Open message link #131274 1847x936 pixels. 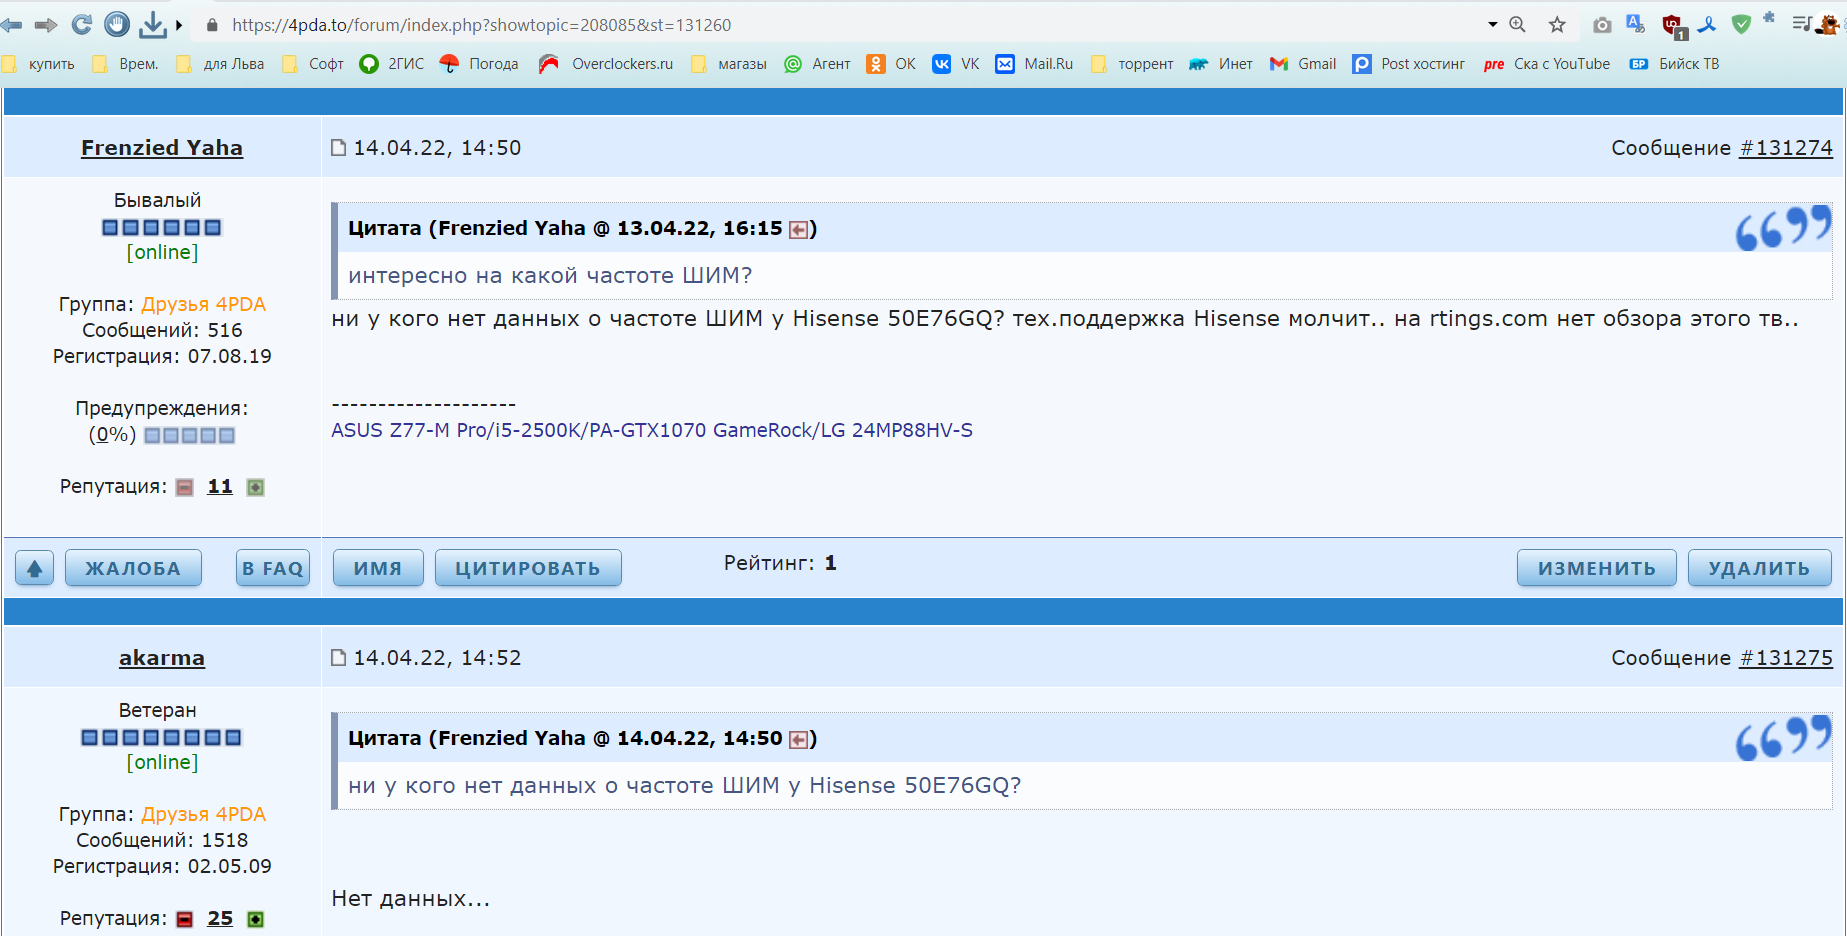1786,148
